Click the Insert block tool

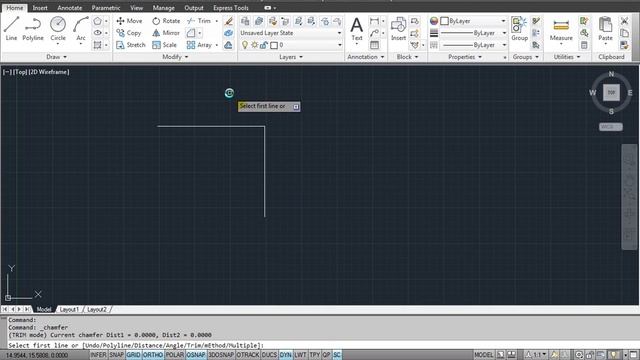pos(398,28)
